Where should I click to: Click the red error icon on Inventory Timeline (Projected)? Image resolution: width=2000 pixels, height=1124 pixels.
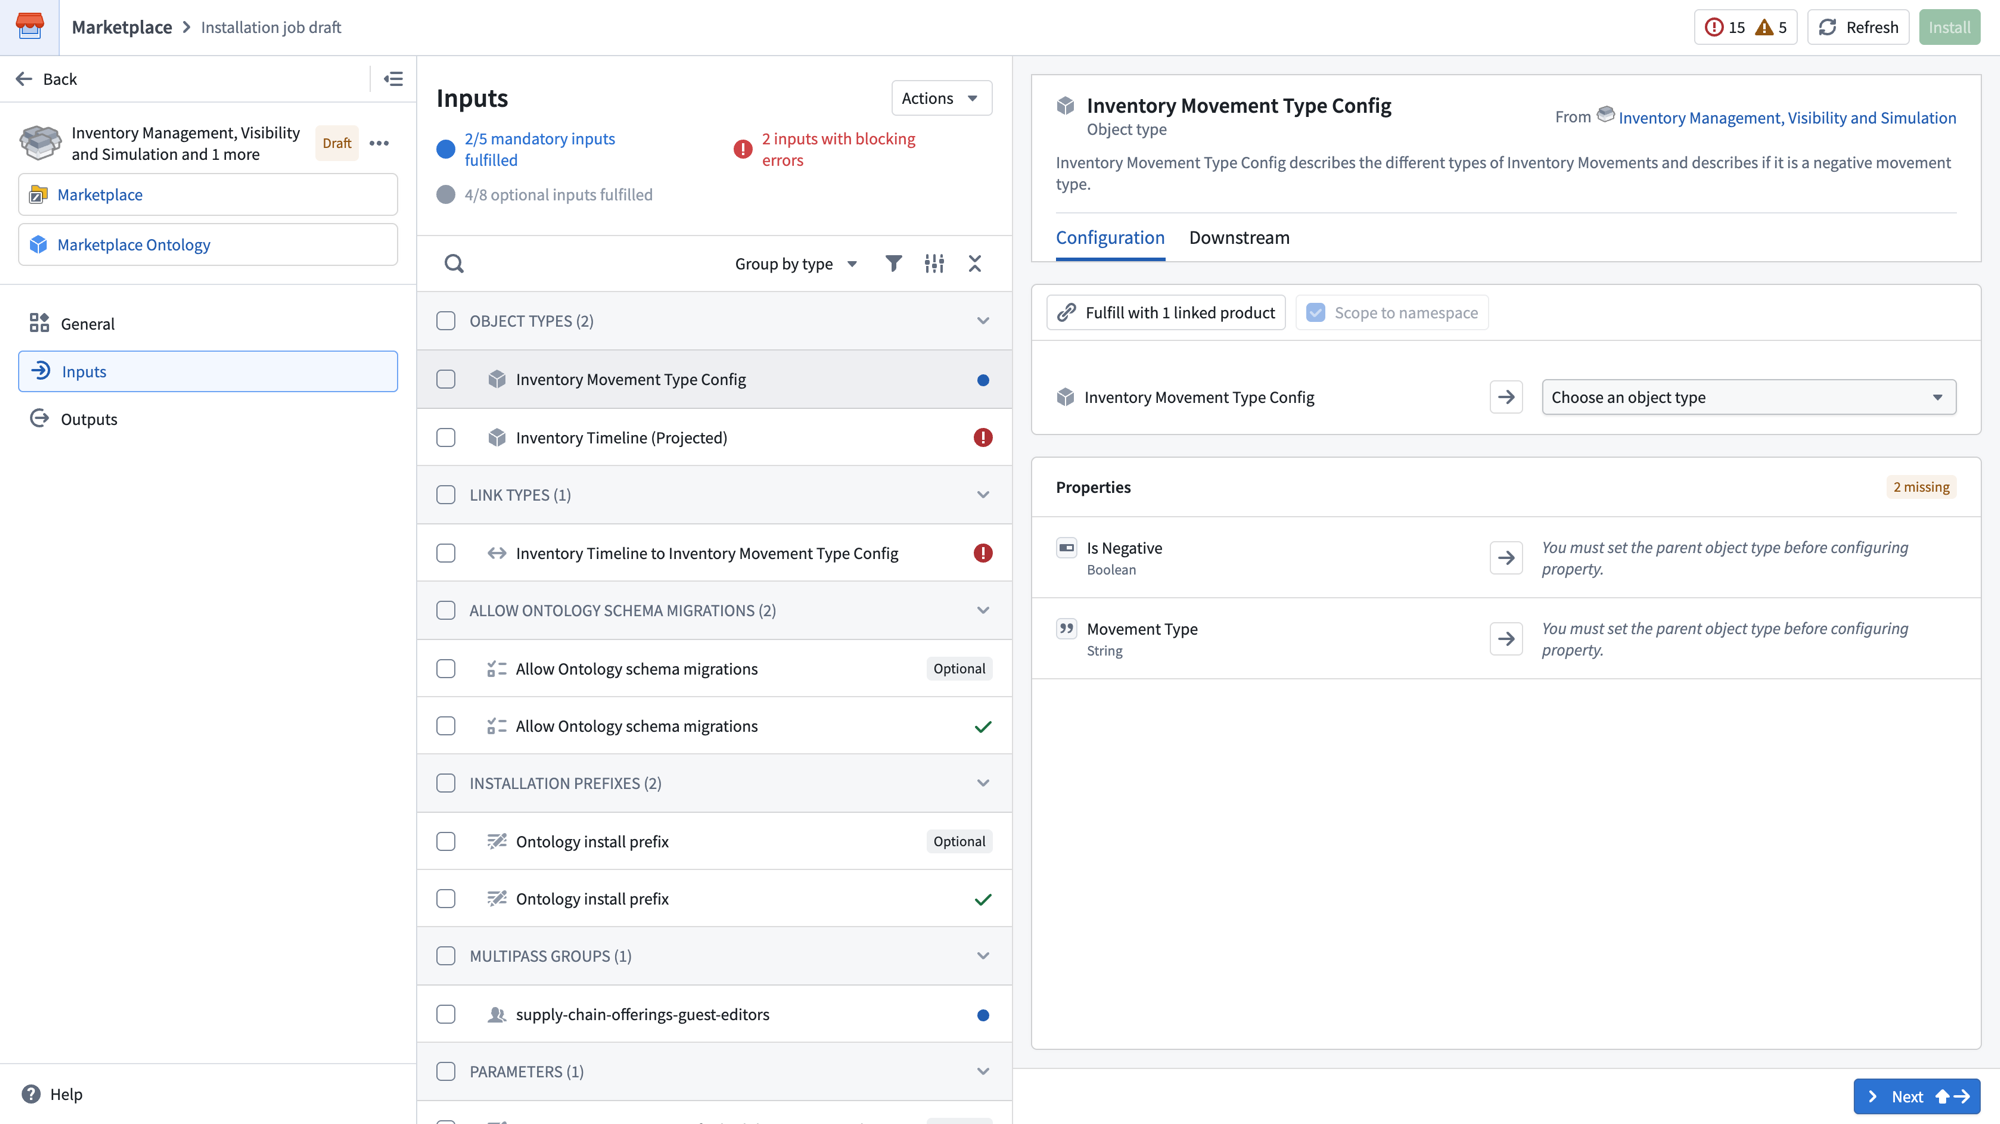pos(983,438)
